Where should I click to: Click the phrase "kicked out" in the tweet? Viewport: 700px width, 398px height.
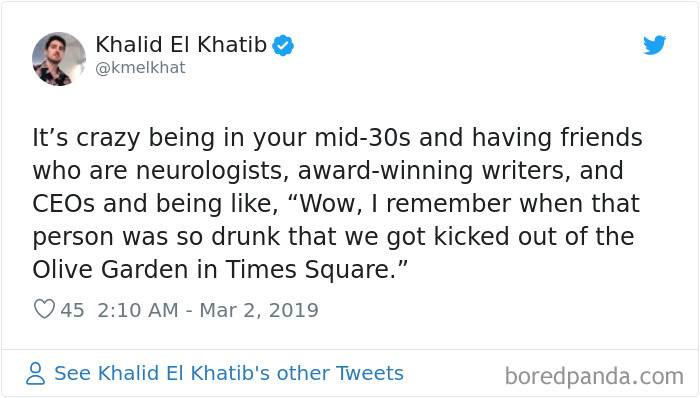(x=471, y=236)
